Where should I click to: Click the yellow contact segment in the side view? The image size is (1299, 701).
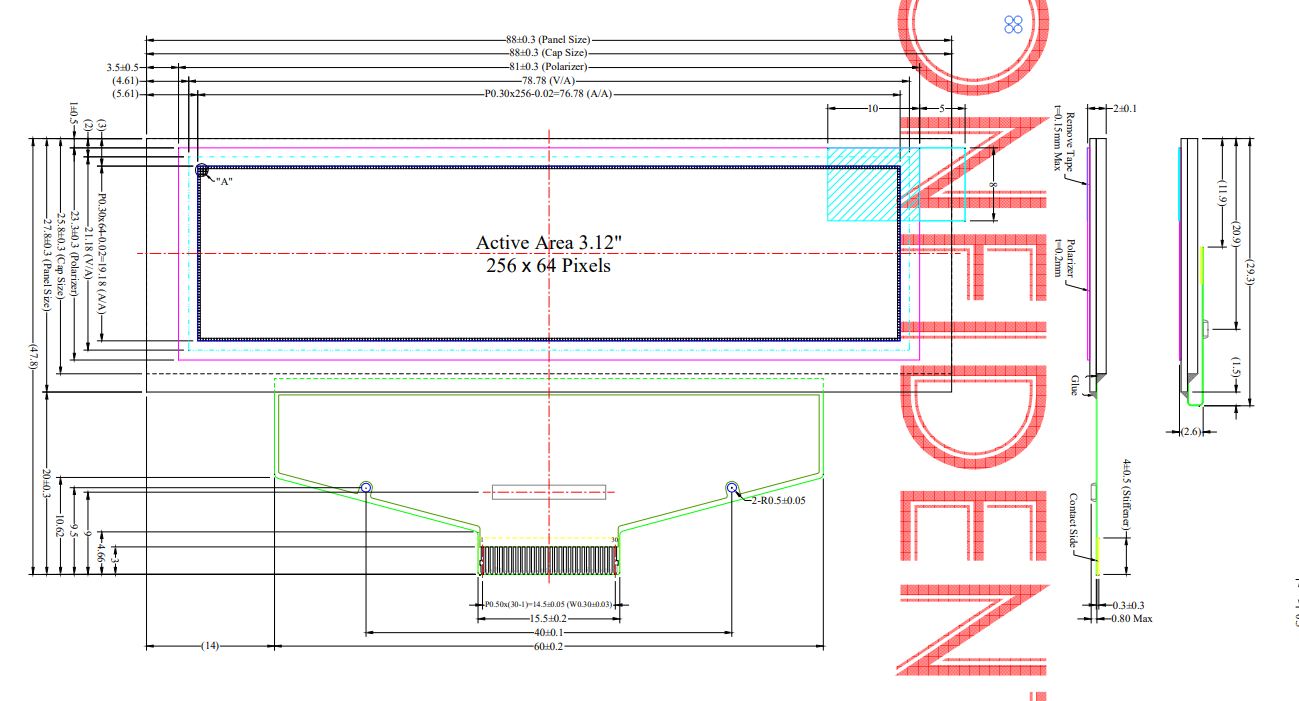[1097, 555]
